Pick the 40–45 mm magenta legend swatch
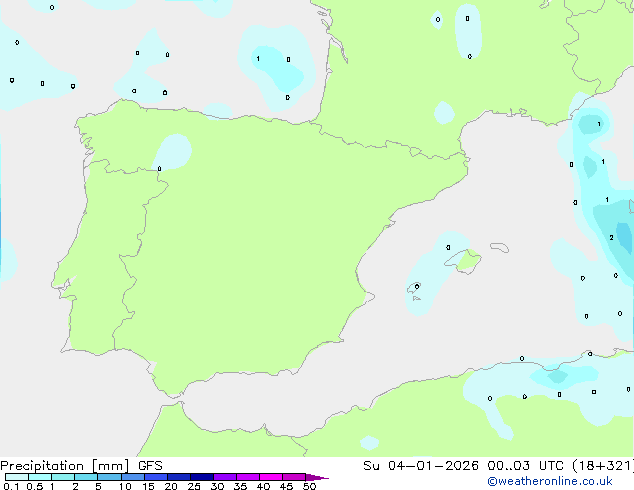634x490 pixels. click(x=271, y=477)
